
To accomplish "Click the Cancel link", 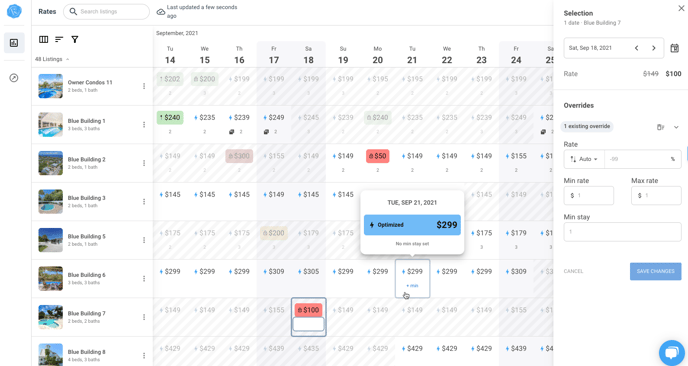I will (x=573, y=271).
